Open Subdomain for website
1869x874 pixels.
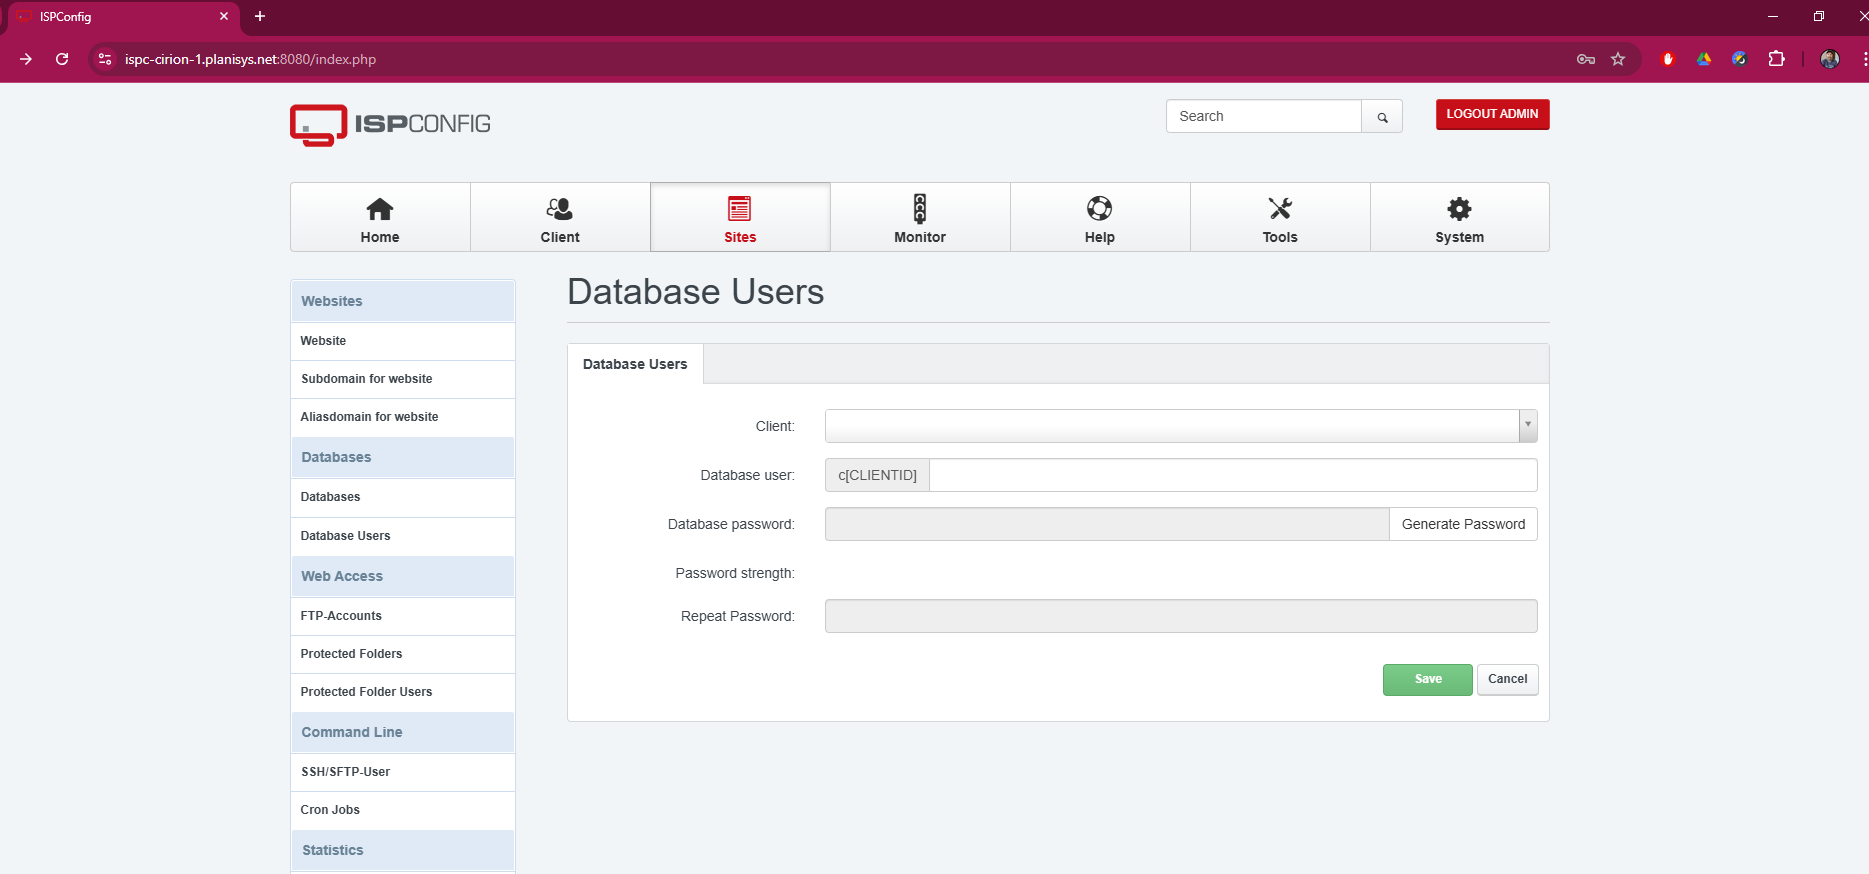(x=403, y=379)
